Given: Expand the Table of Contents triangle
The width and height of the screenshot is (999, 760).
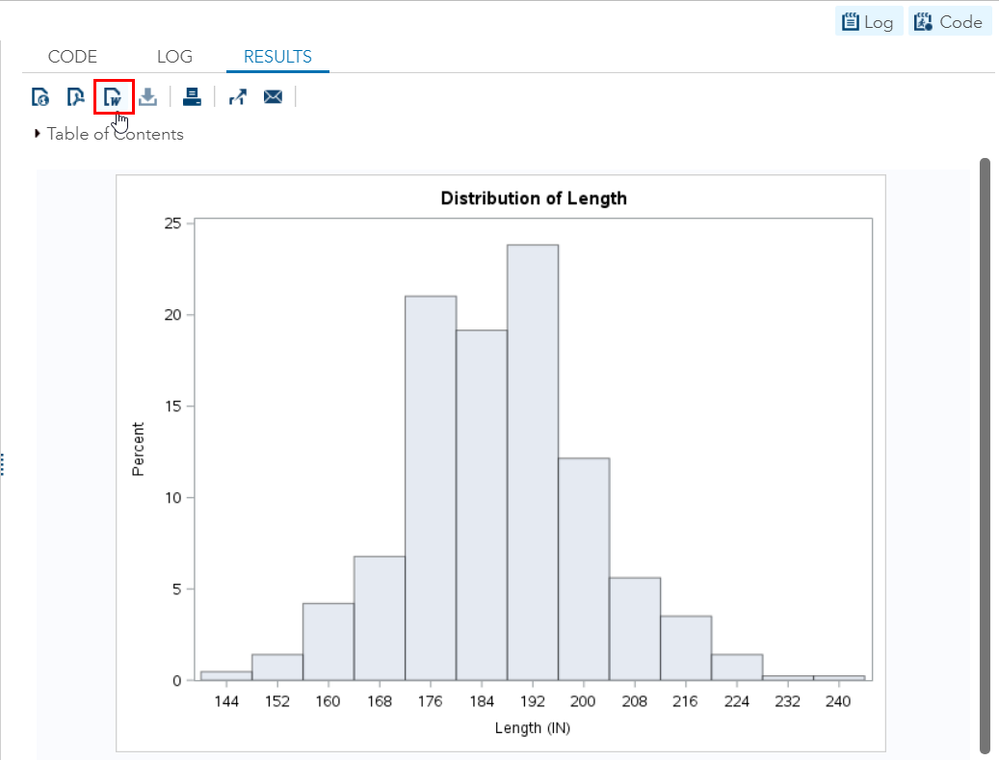Looking at the screenshot, I should 37,134.
